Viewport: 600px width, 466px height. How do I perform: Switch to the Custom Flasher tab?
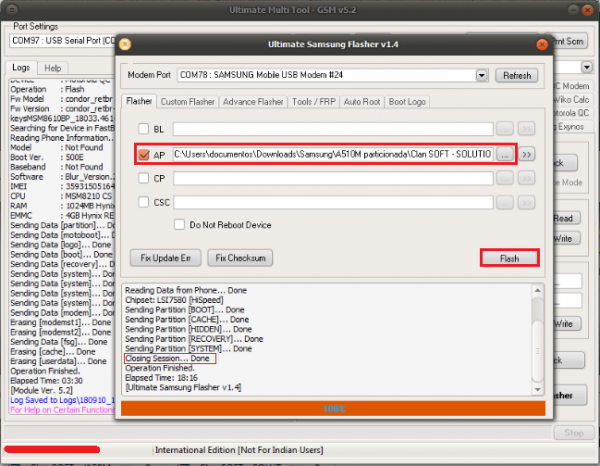[188, 102]
